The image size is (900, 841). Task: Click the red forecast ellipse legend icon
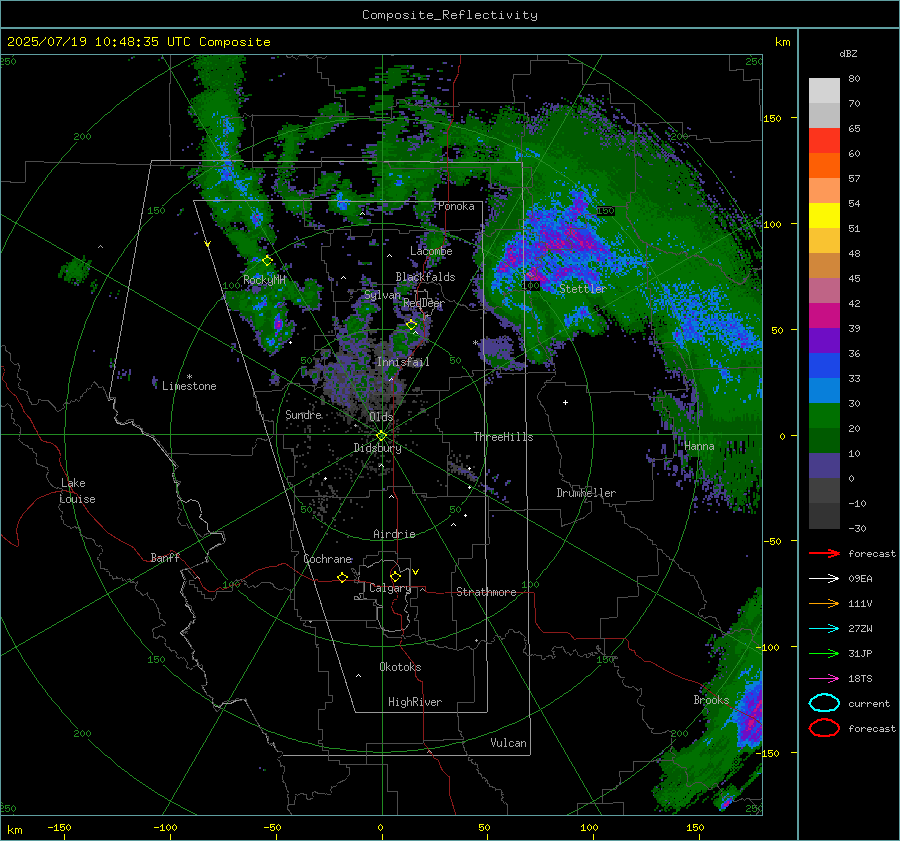coord(824,728)
